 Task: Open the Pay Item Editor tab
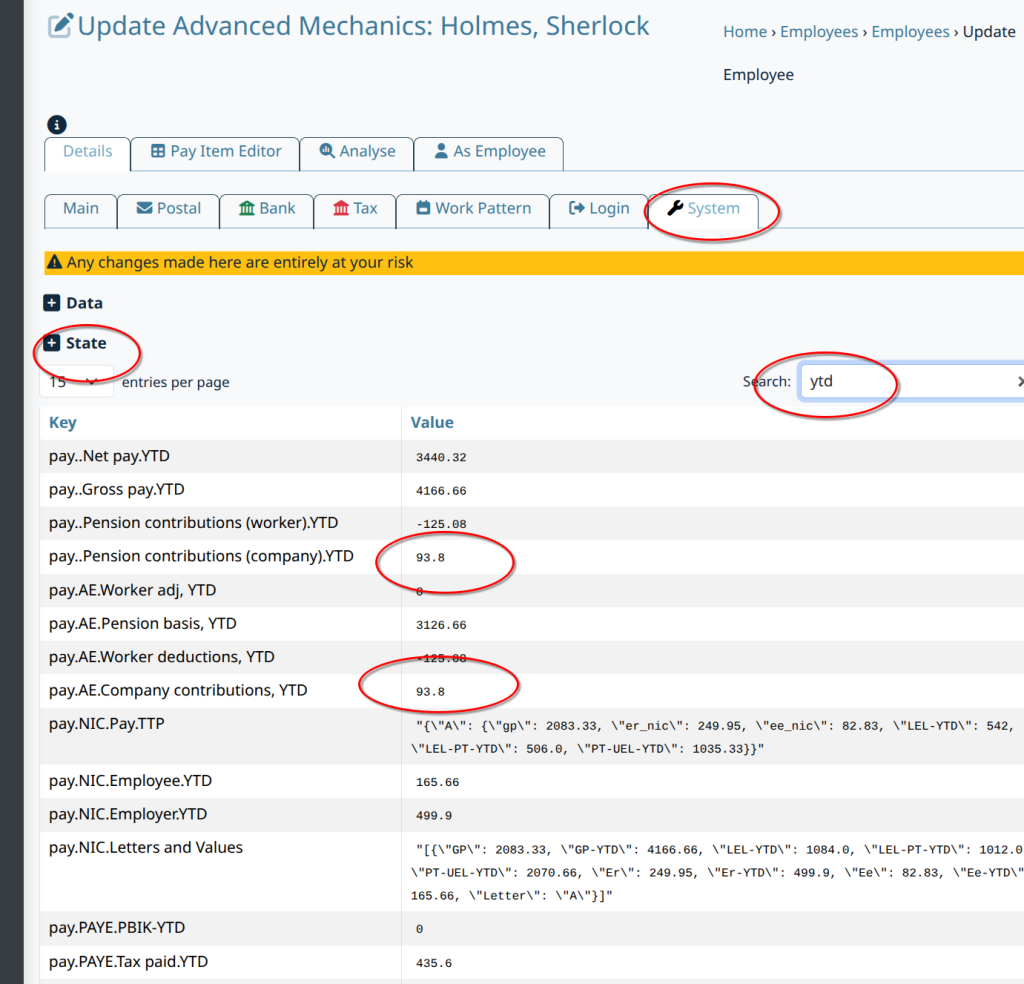tap(215, 152)
